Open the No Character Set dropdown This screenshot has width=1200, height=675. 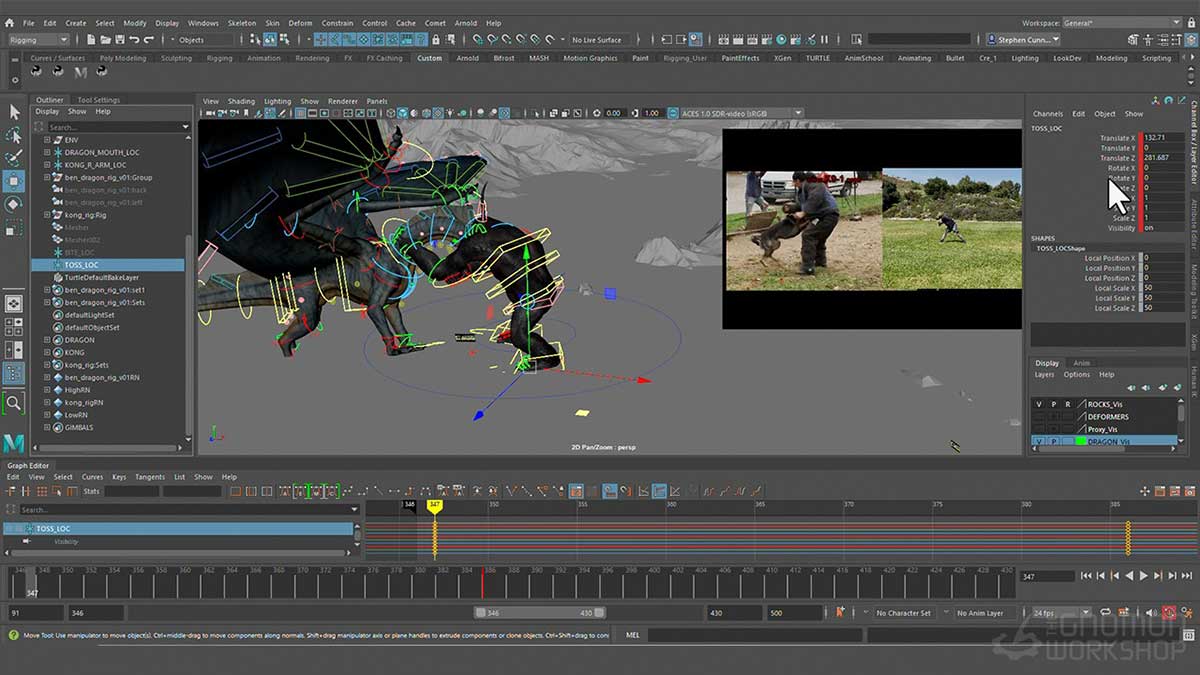click(x=905, y=612)
